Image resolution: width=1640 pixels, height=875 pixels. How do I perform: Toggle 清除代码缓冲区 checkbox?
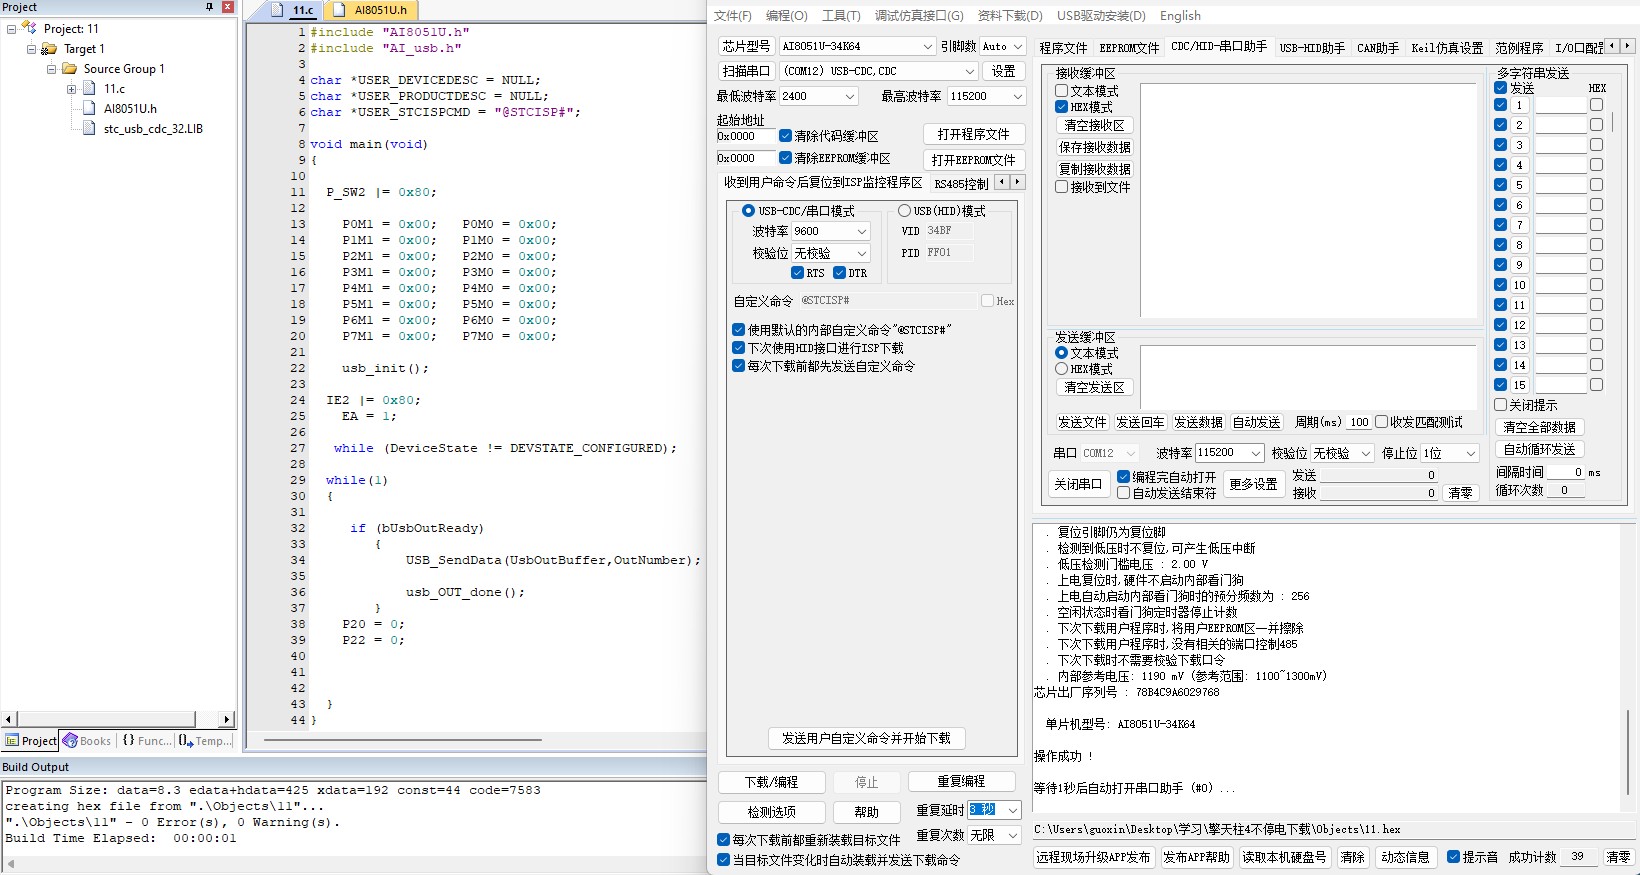pyautogui.click(x=786, y=136)
